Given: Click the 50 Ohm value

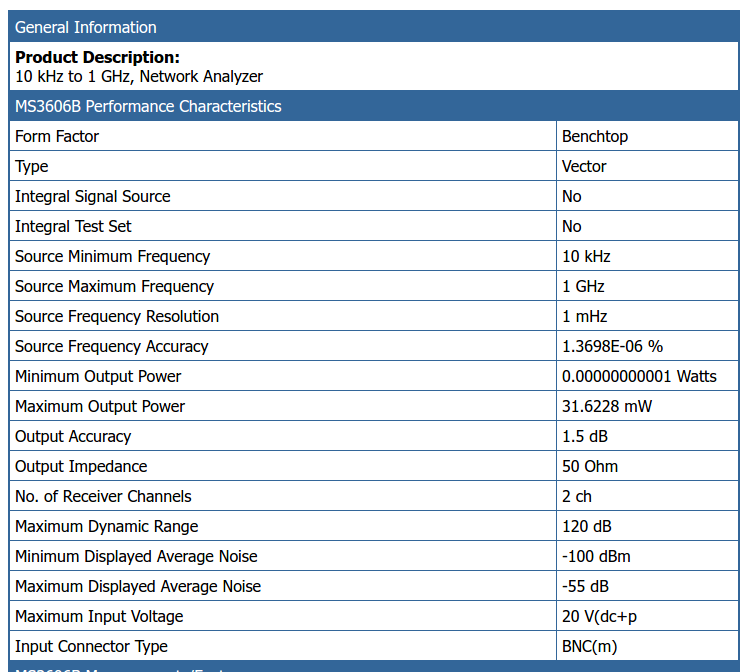Looking at the screenshot, I should (589, 466).
